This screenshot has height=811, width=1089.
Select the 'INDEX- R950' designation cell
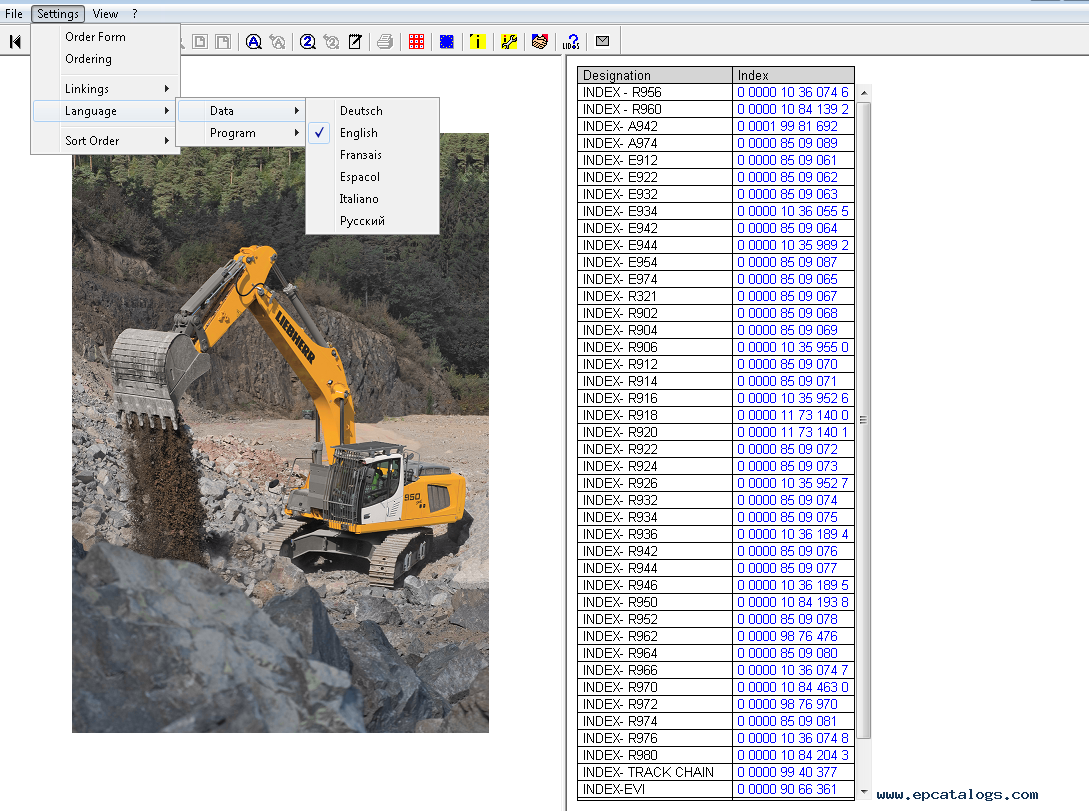(x=655, y=602)
